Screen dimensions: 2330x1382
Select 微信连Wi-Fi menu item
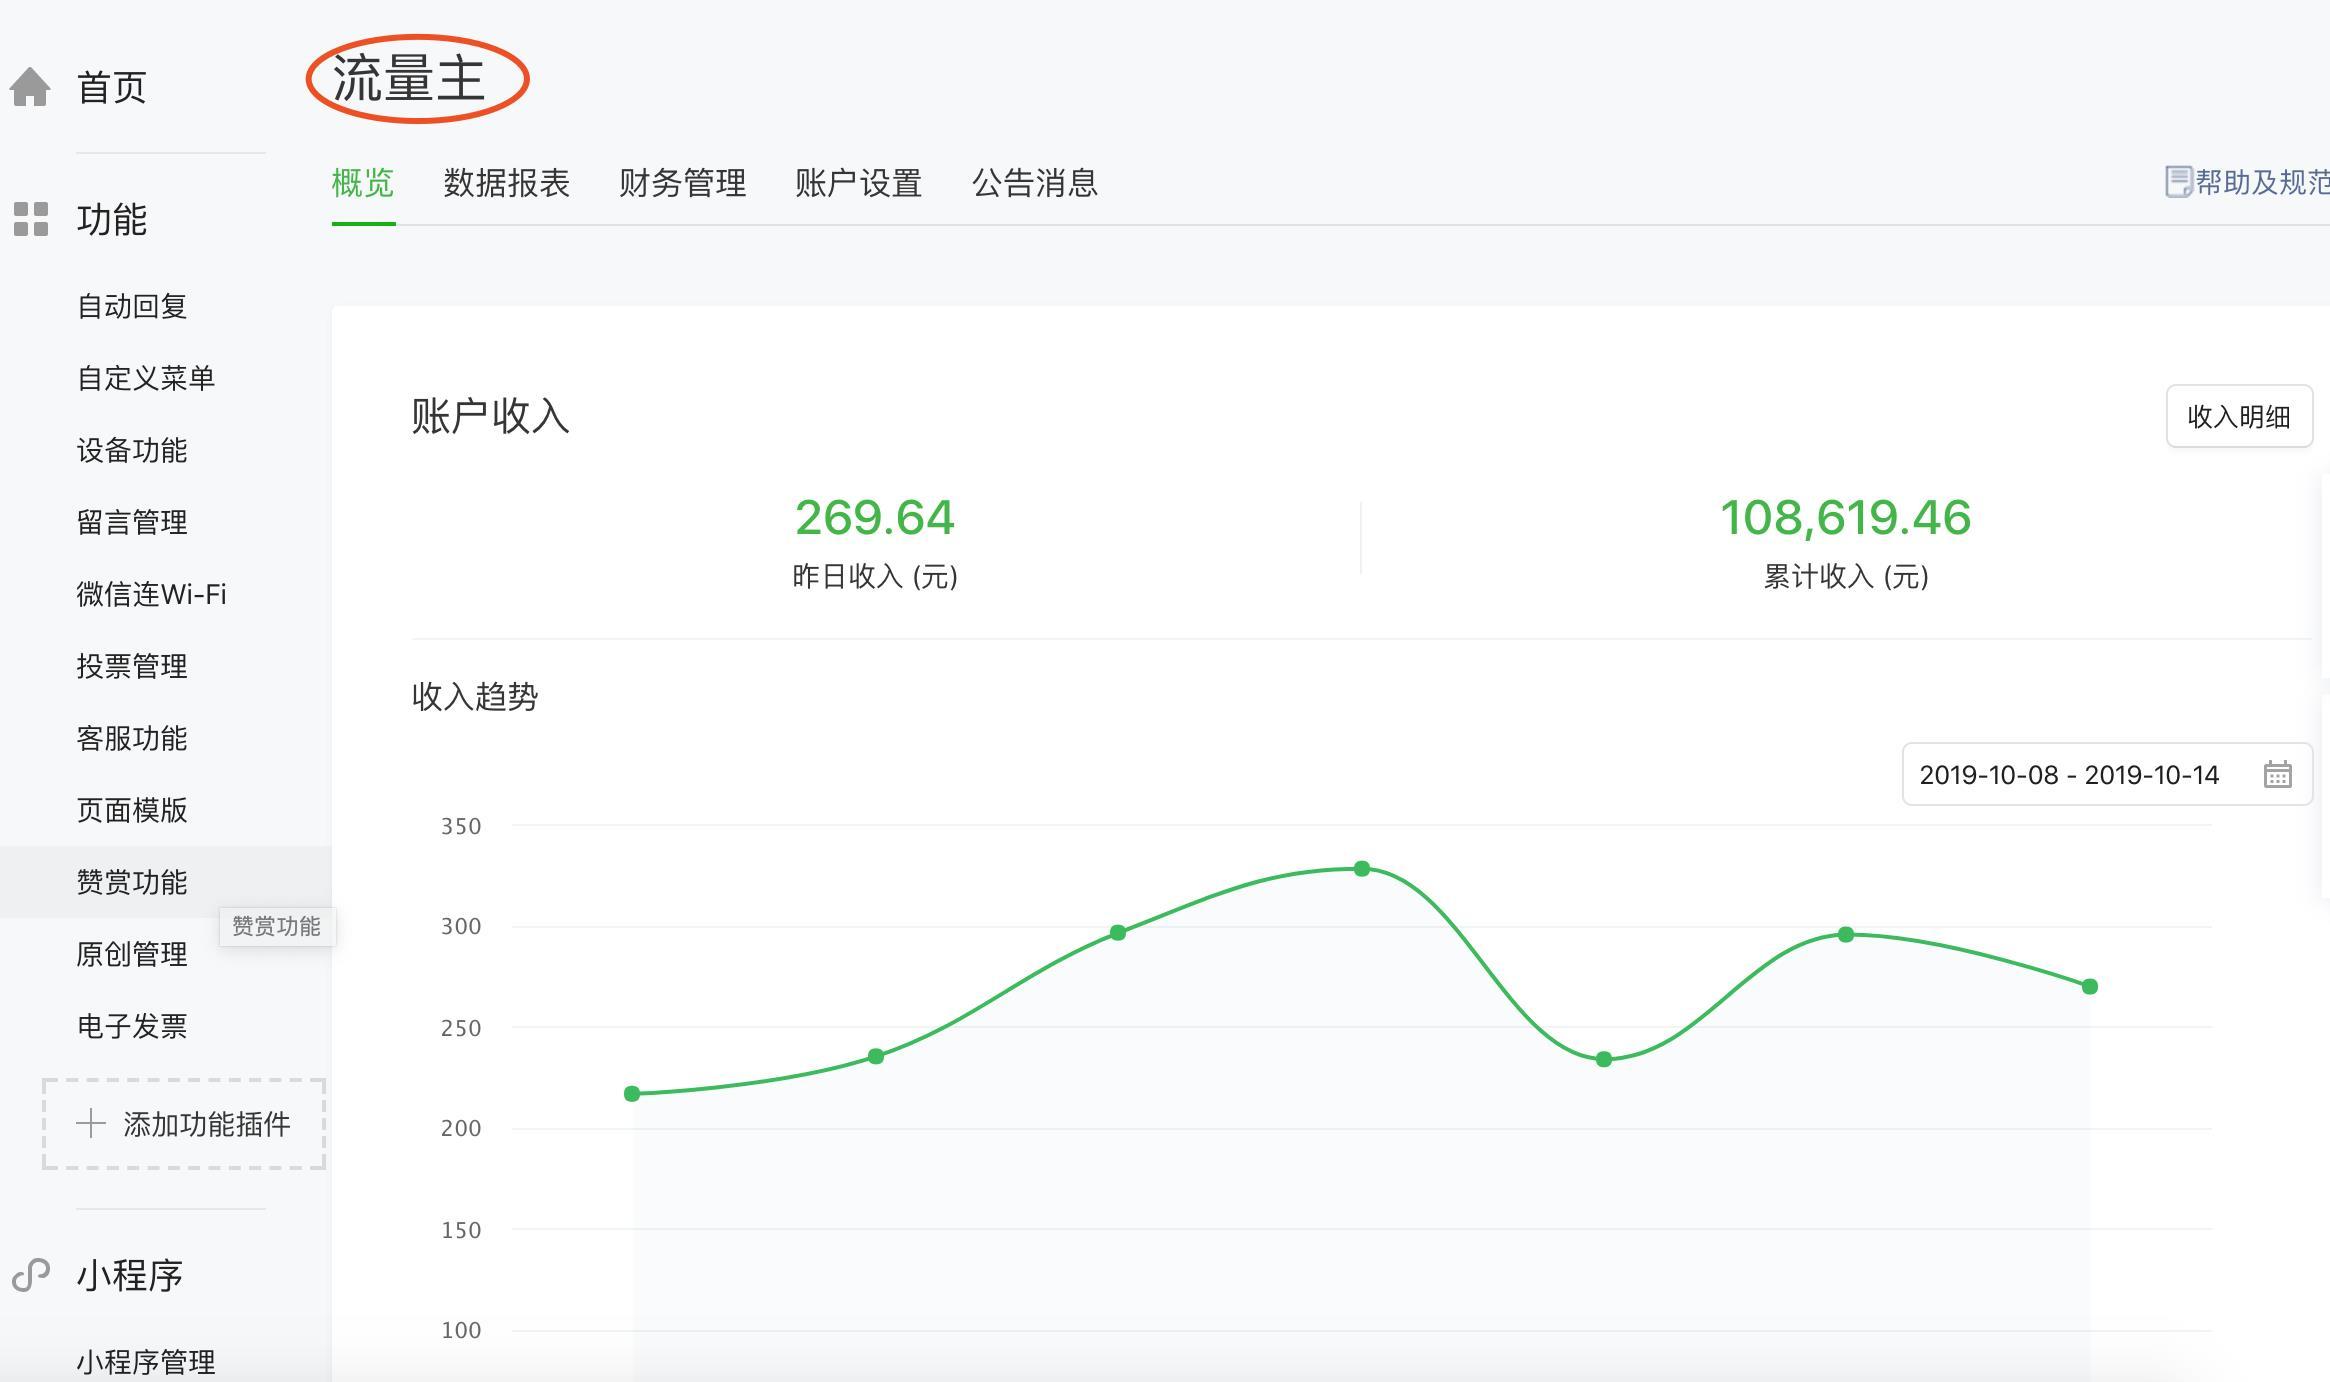coord(152,594)
